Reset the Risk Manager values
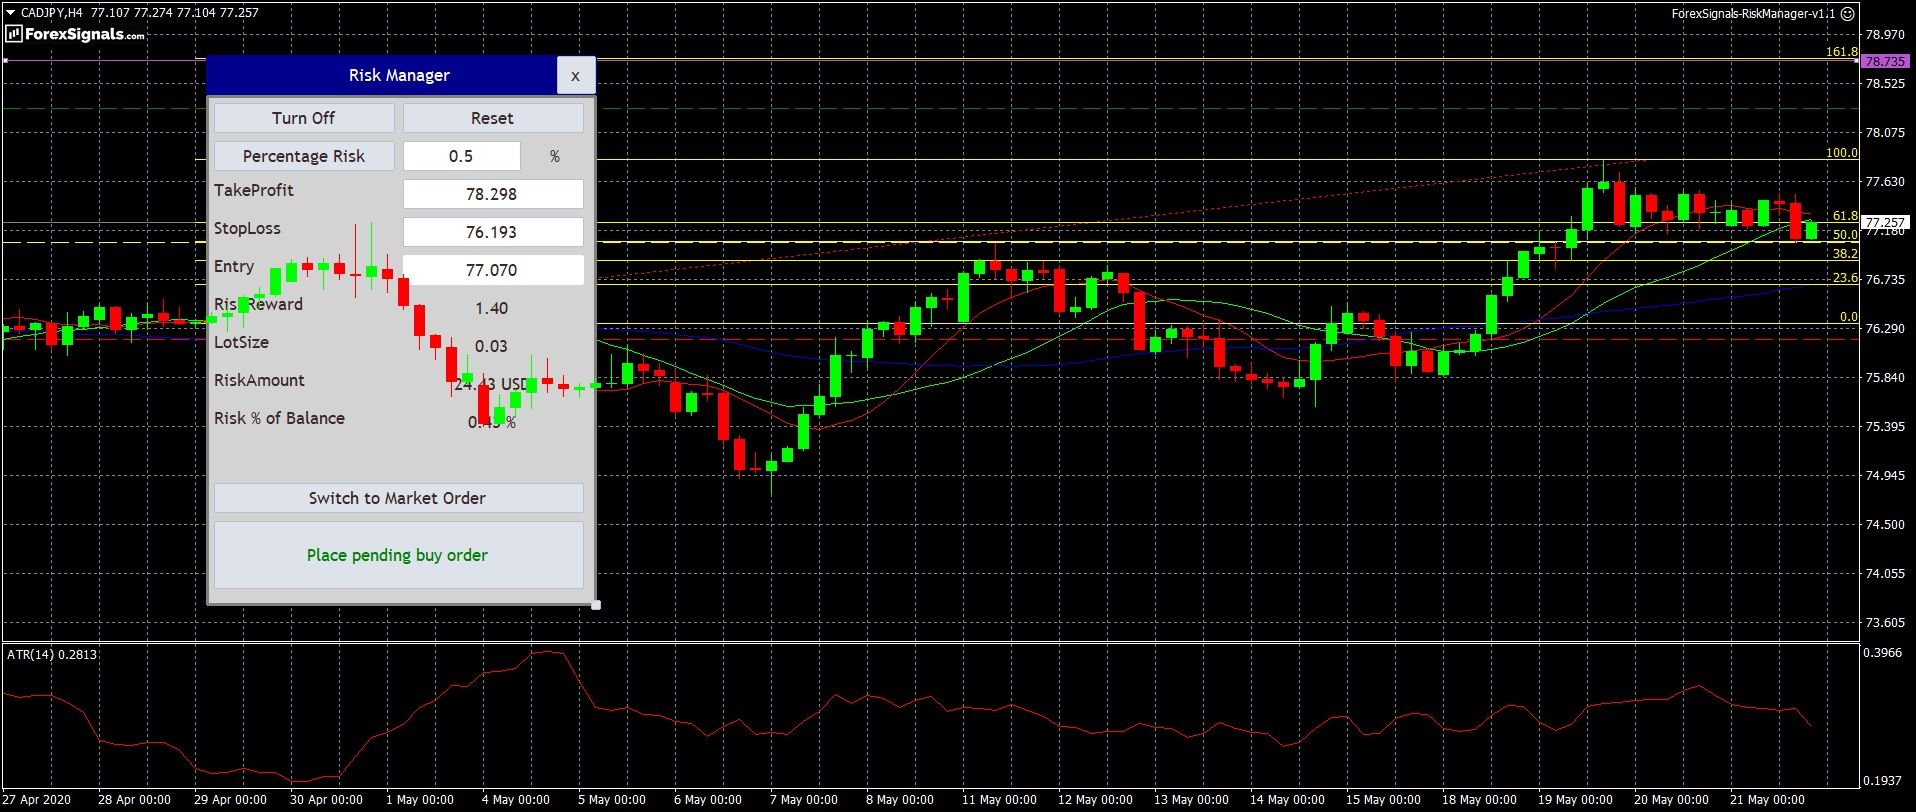This screenshot has width=1916, height=812. (x=493, y=118)
